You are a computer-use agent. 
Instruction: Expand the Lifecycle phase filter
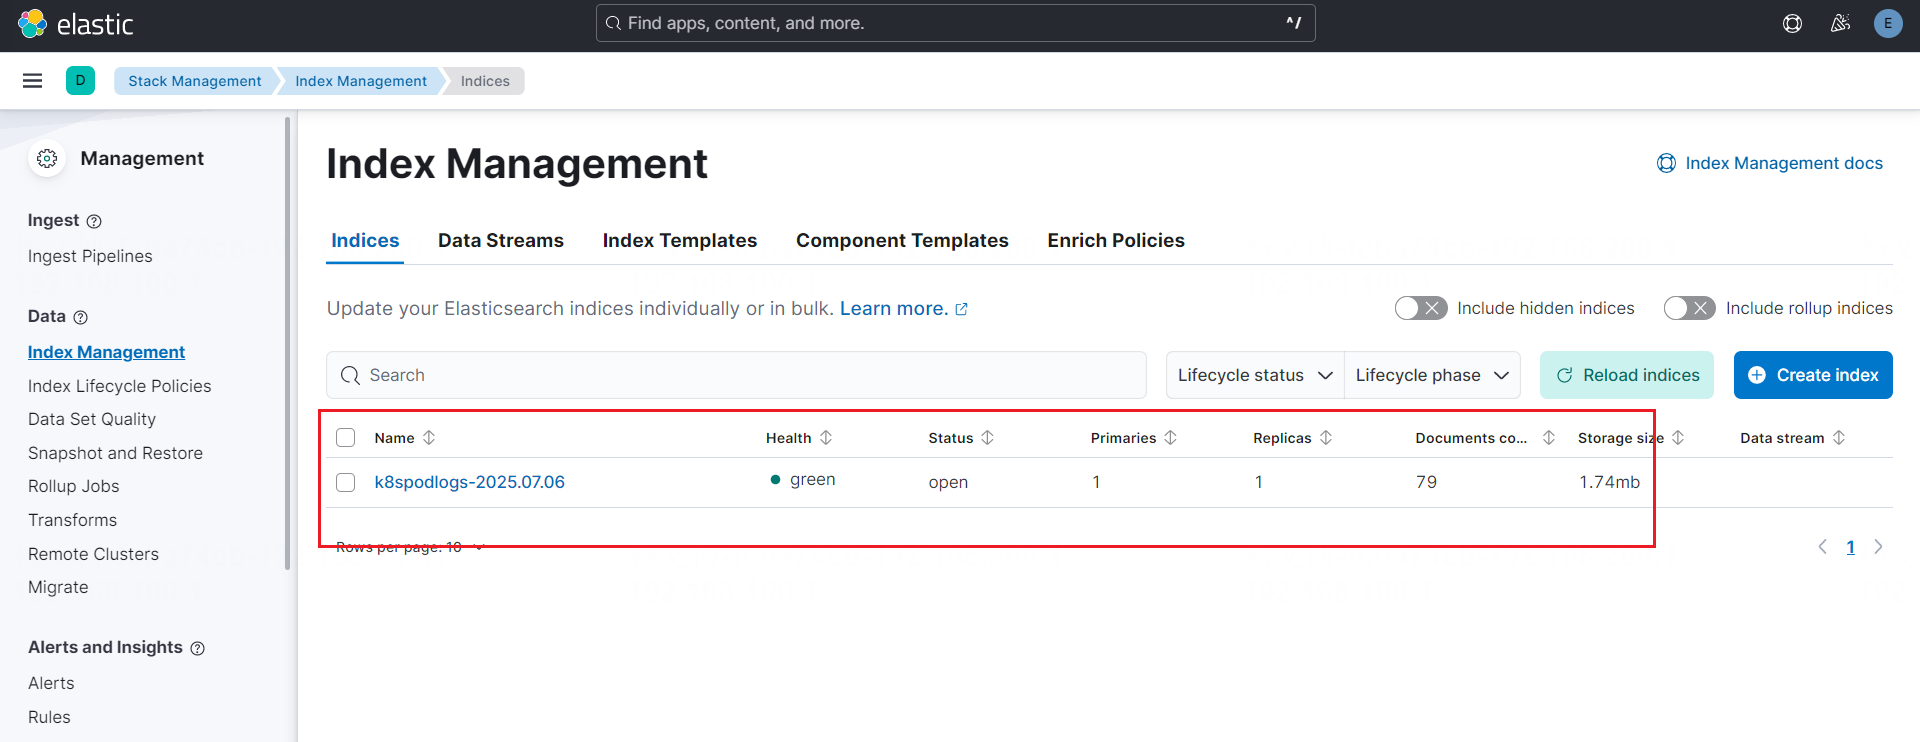tap(1431, 375)
